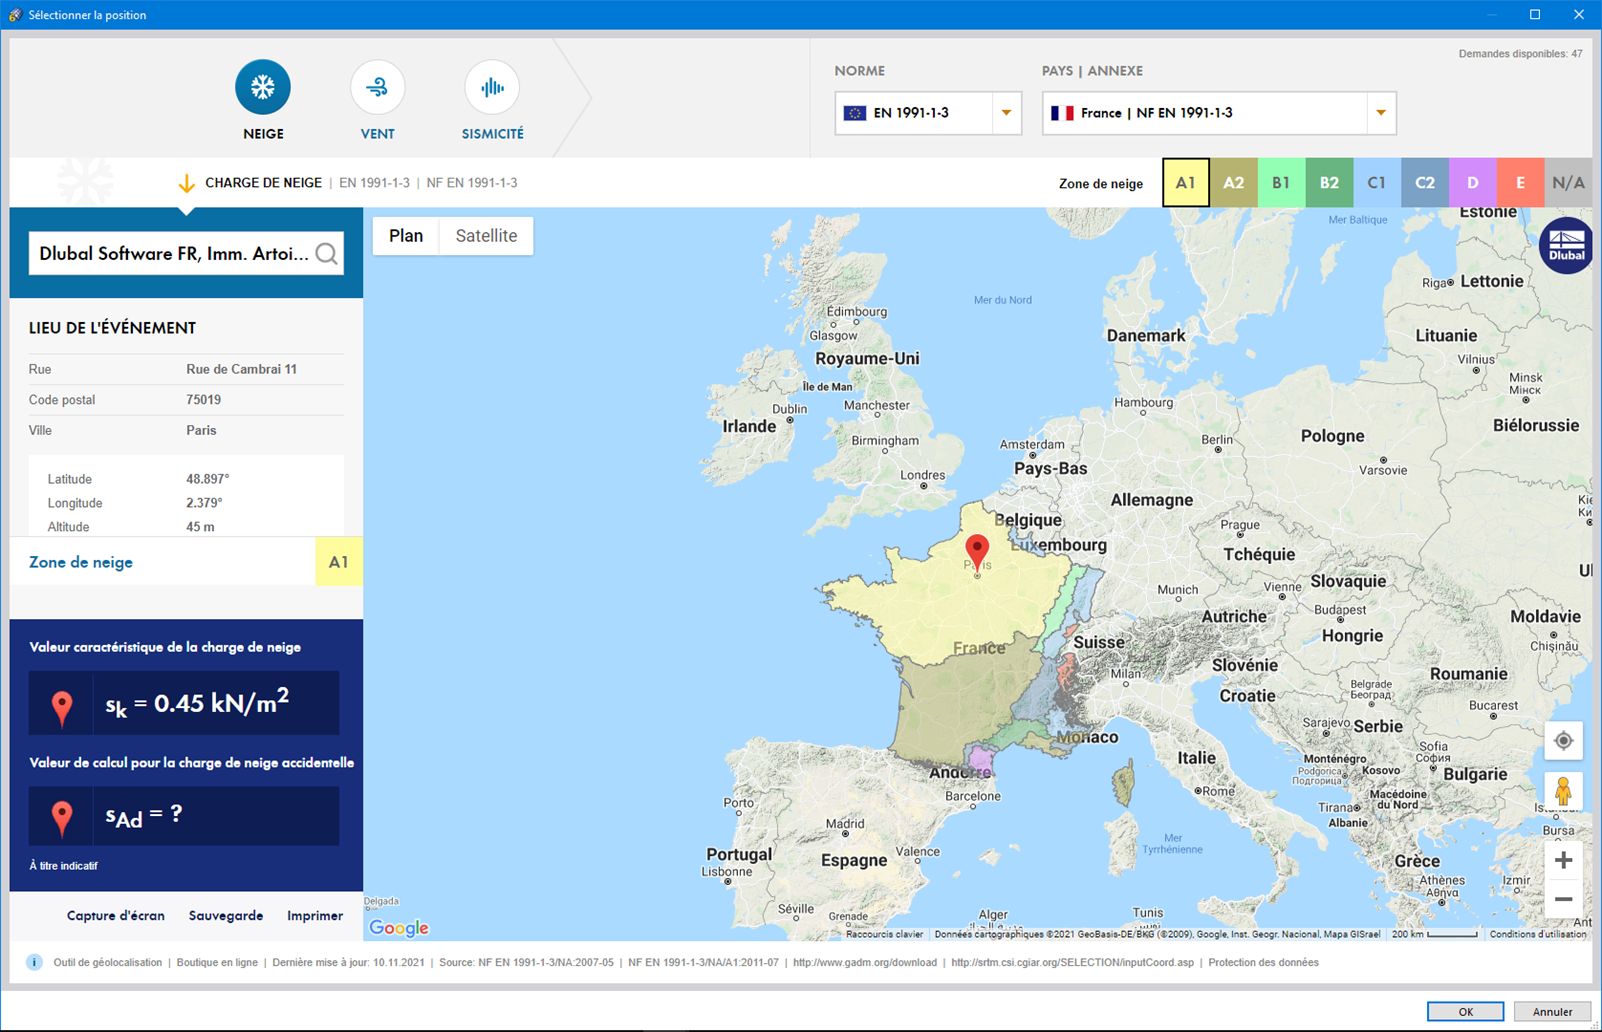The width and height of the screenshot is (1602, 1032).
Task: Click the Charge de neige heading
Action: pyautogui.click(x=263, y=183)
